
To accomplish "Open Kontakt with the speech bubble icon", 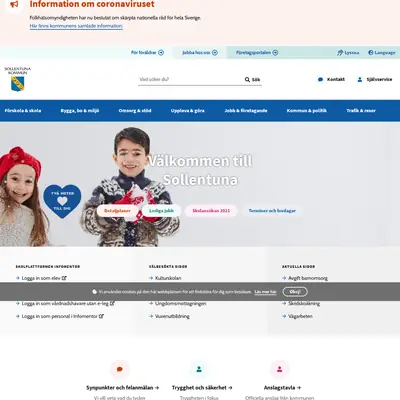I will 331,79.
